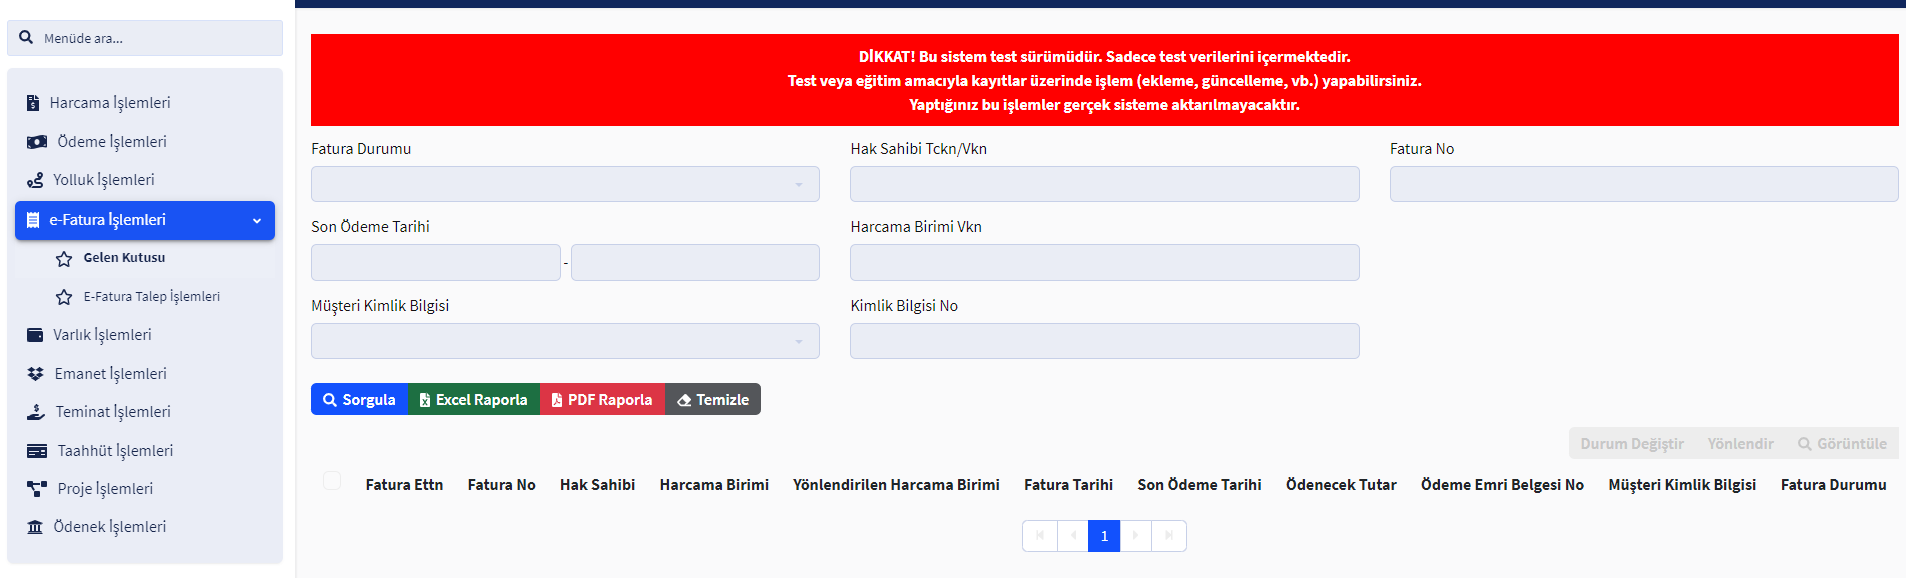
Task: Collapse the e-Fatura İşlemleri menu chevron
Action: (x=257, y=221)
